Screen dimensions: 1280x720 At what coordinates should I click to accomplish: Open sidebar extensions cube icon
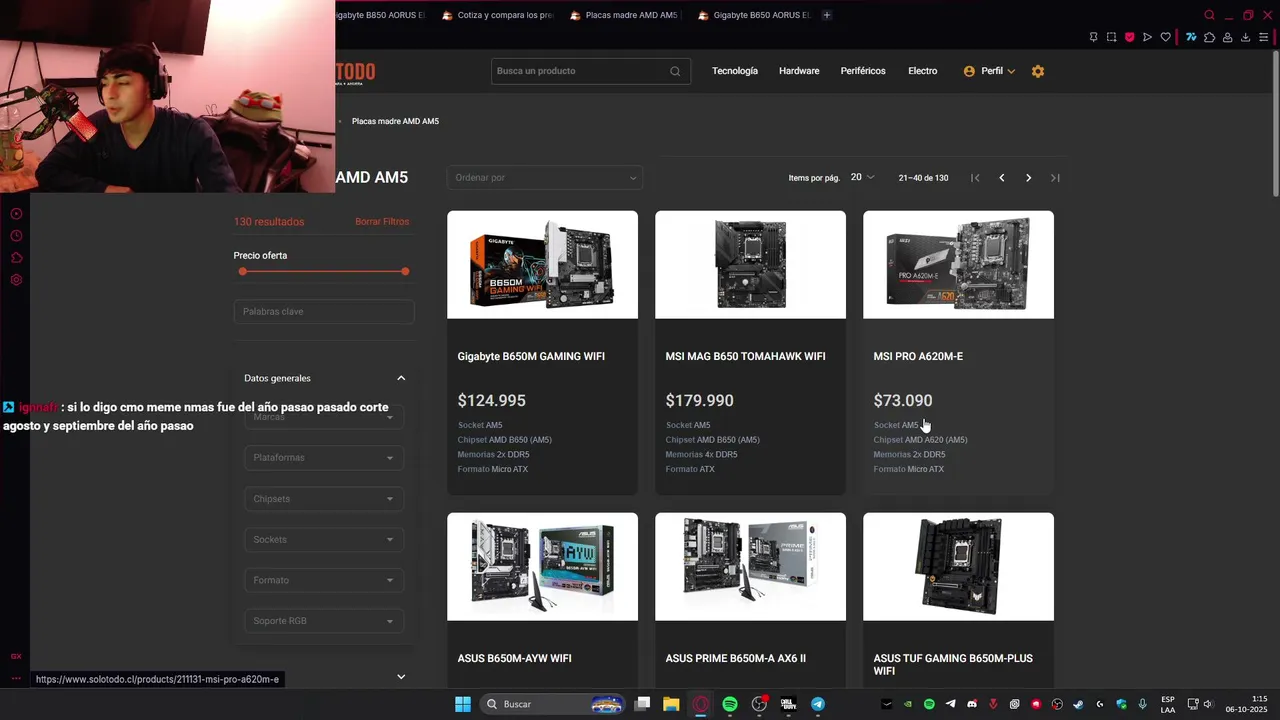16,258
